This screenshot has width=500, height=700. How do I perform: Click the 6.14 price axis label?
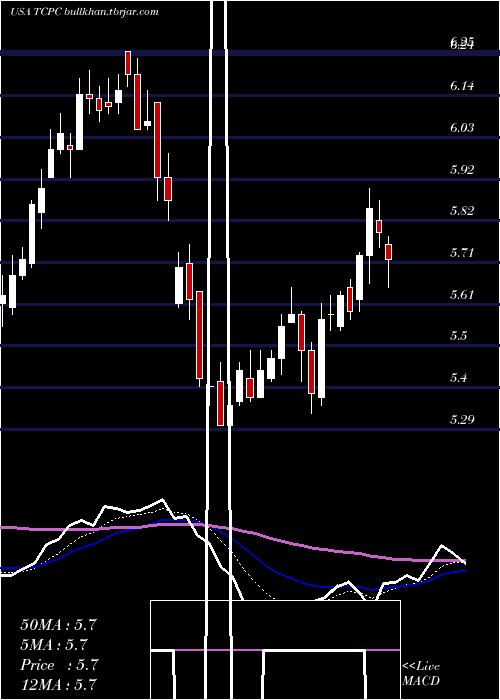[462, 86]
